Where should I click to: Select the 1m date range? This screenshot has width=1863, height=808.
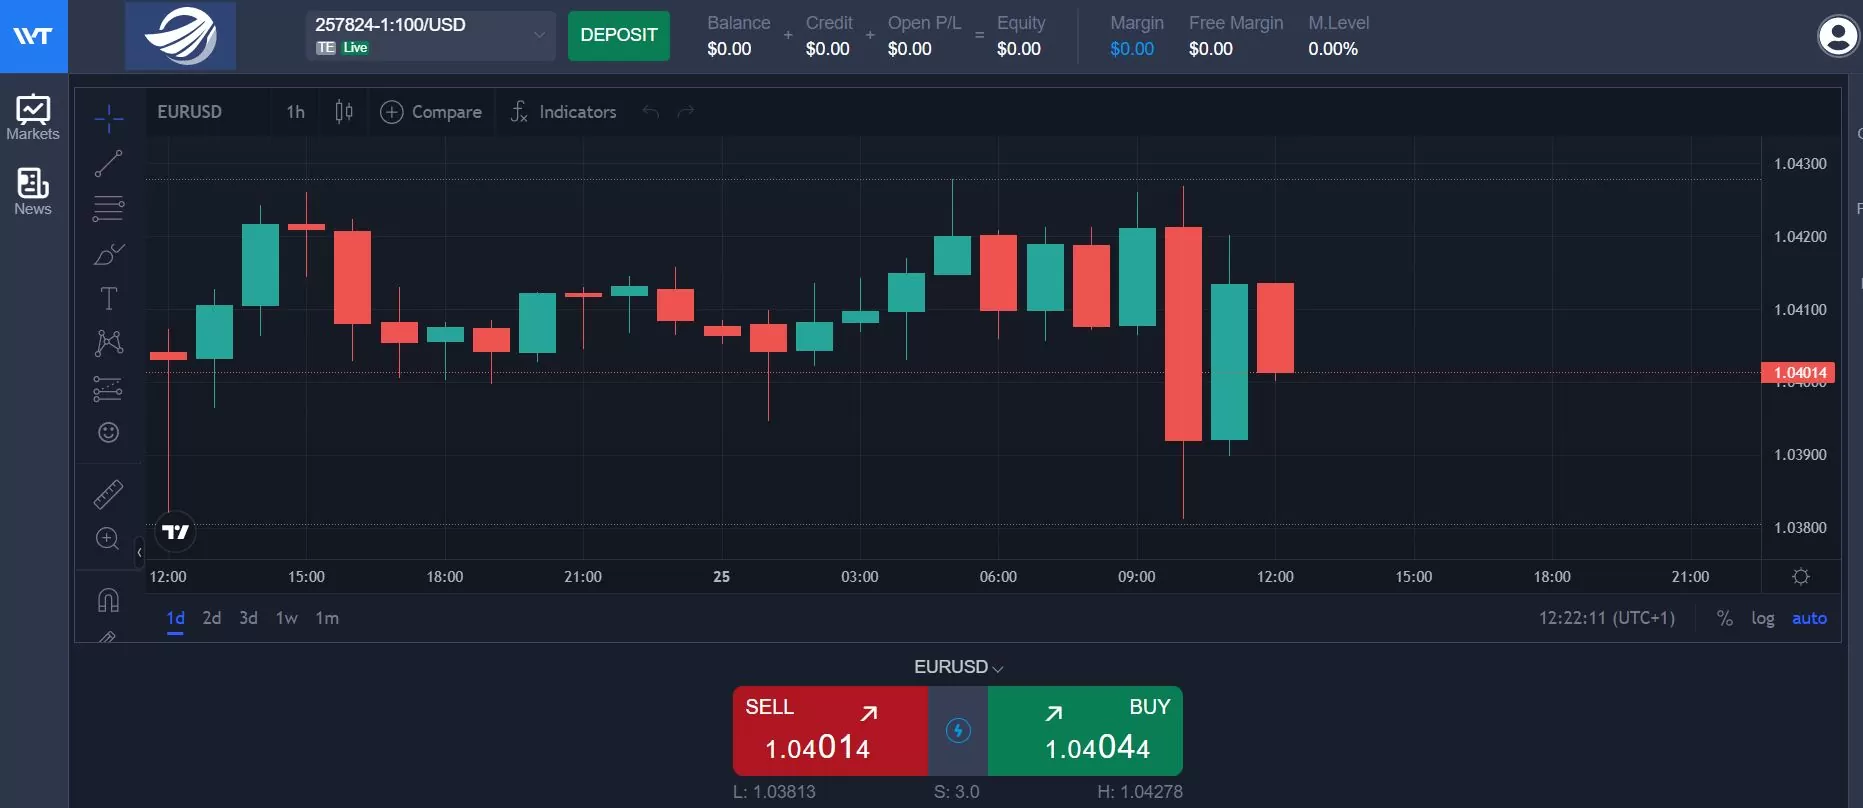coord(327,618)
